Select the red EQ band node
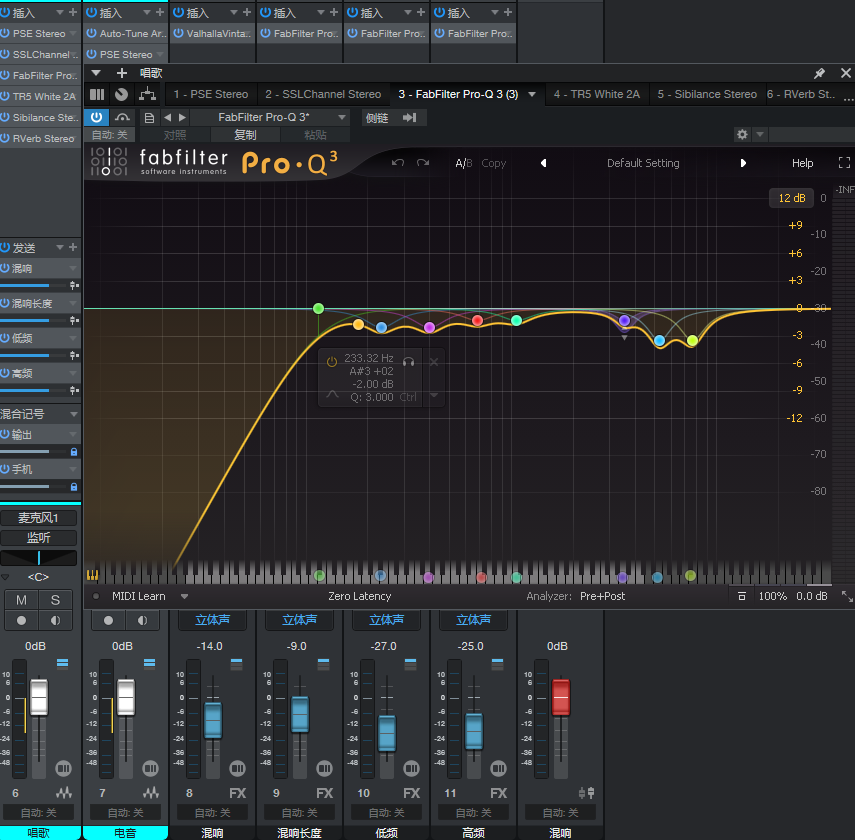The width and height of the screenshot is (855, 840). [477, 320]
